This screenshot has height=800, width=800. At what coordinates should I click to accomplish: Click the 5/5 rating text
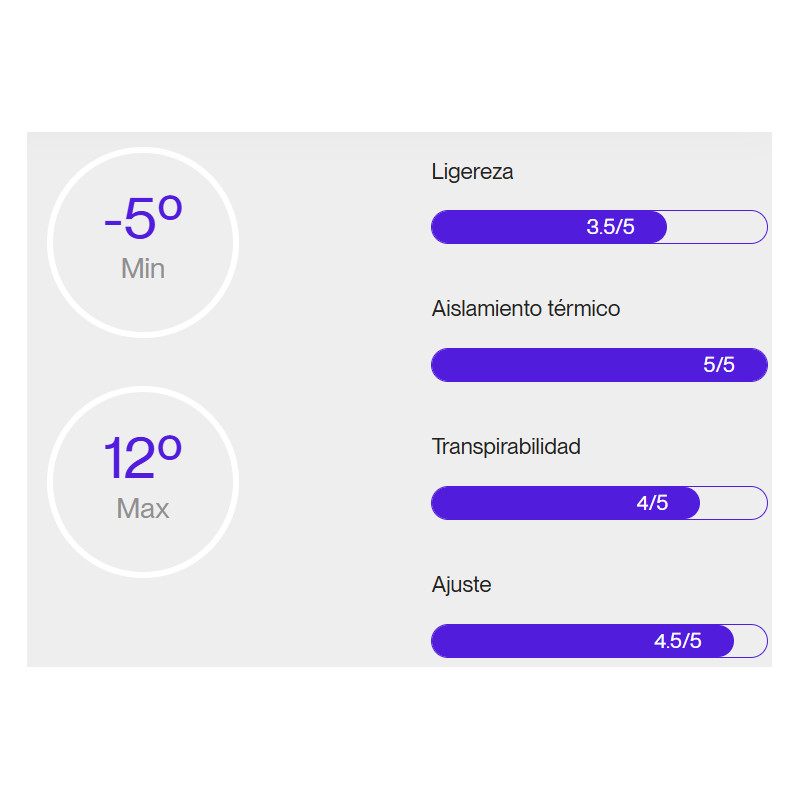pos(718,365)
